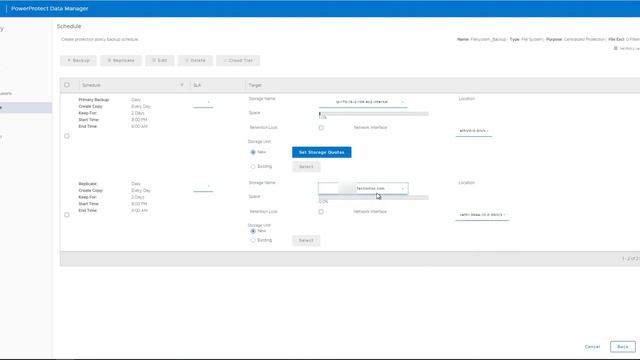This screenshot has height=360, width=640.
Task: Click the Back button
Action: coord(623,347)
